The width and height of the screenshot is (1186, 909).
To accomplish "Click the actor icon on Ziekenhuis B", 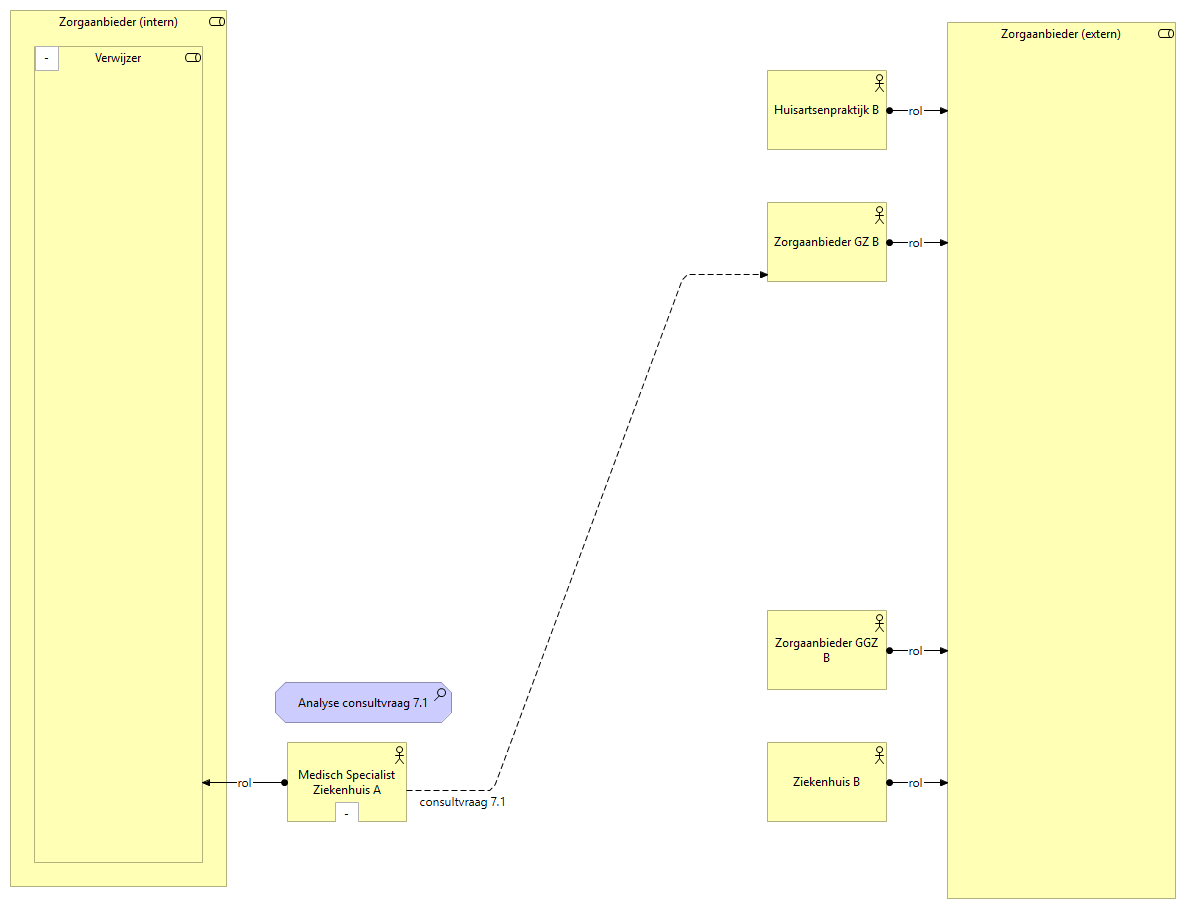I will (x=879, y=754).
